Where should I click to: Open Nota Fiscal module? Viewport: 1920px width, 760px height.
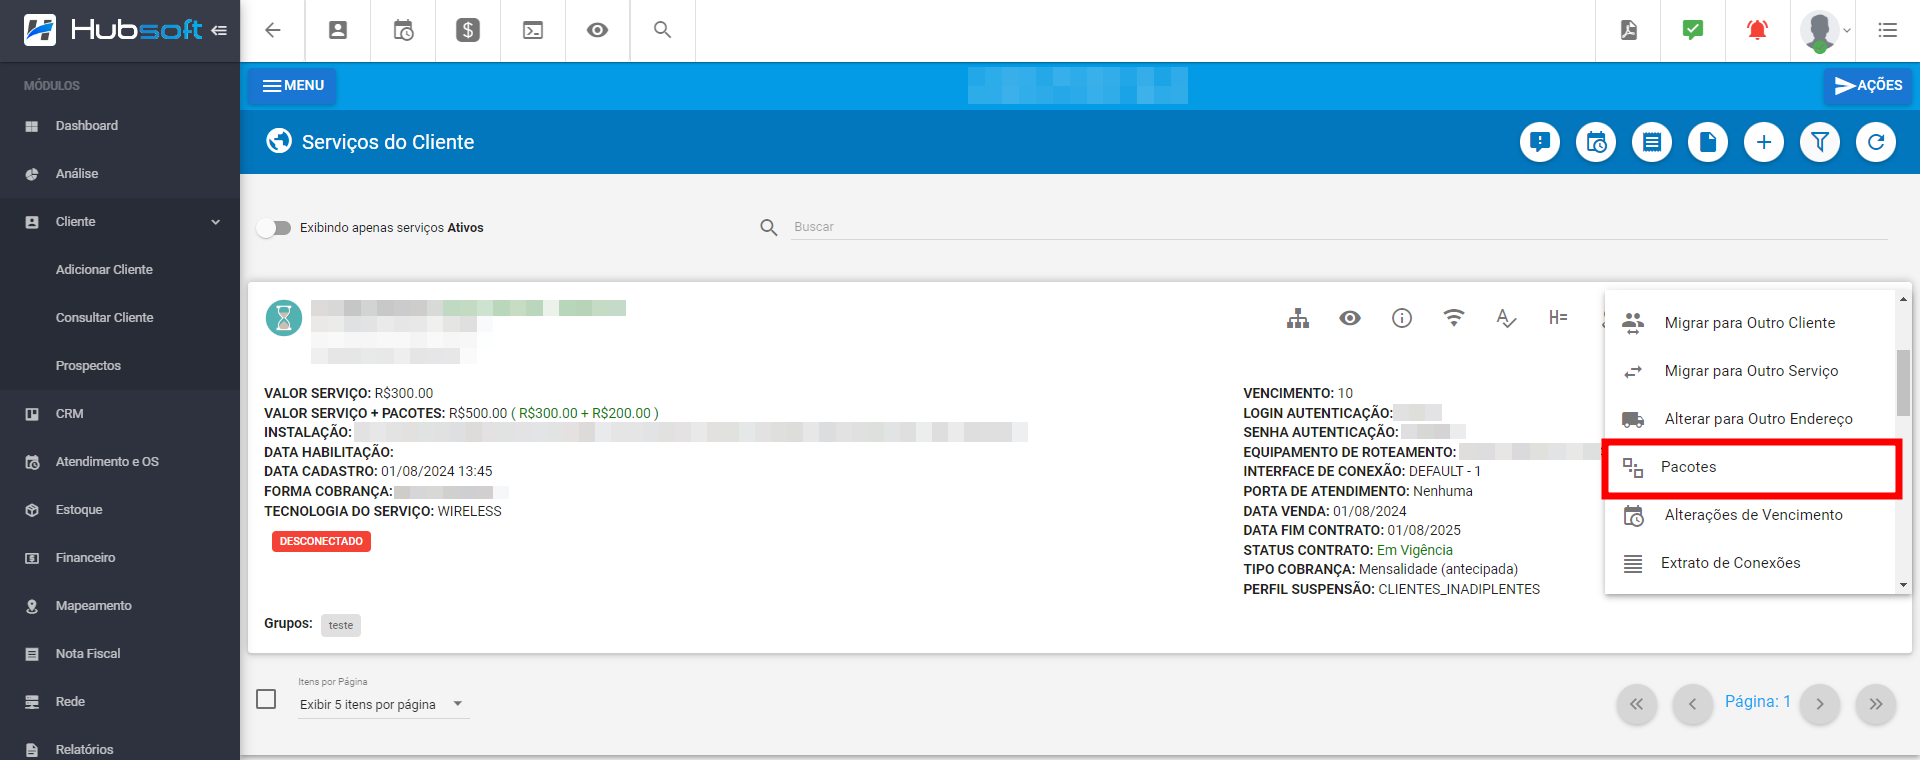(120, 654)
